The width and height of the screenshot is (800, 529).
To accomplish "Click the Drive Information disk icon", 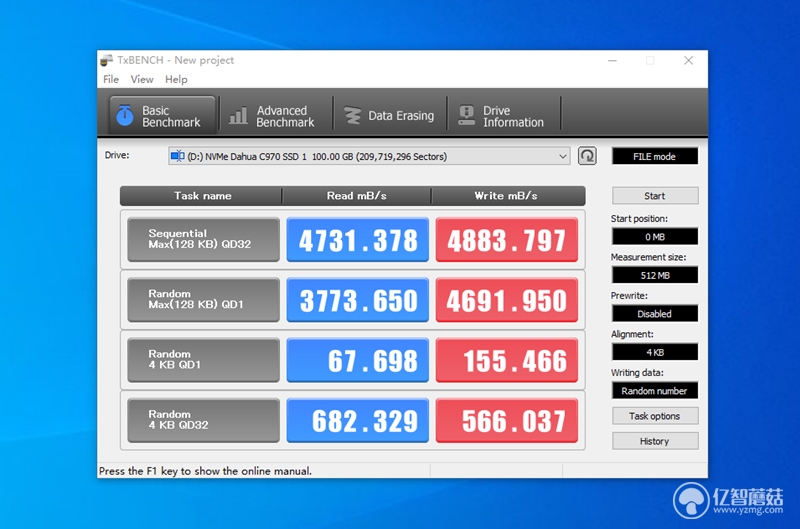I will [x=466, y=115].
